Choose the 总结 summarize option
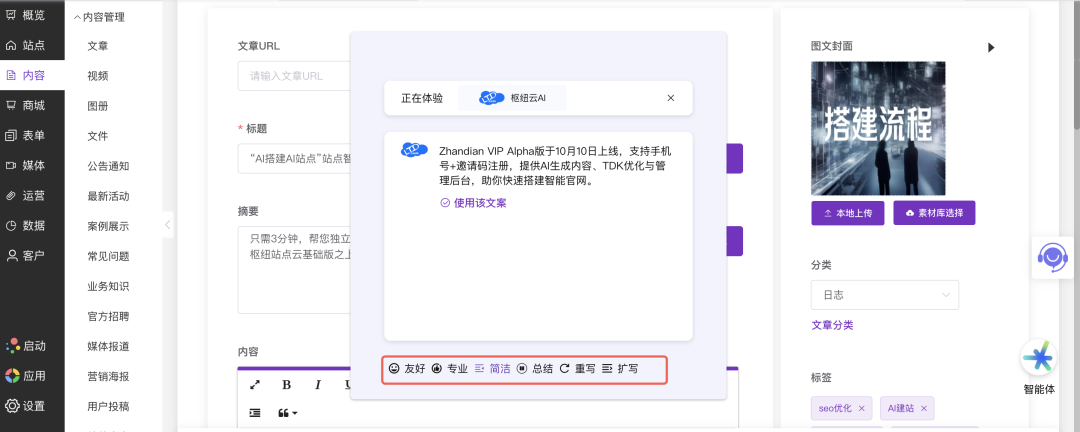This screenshot has height=432, width=1080. [x=535, y=369]
